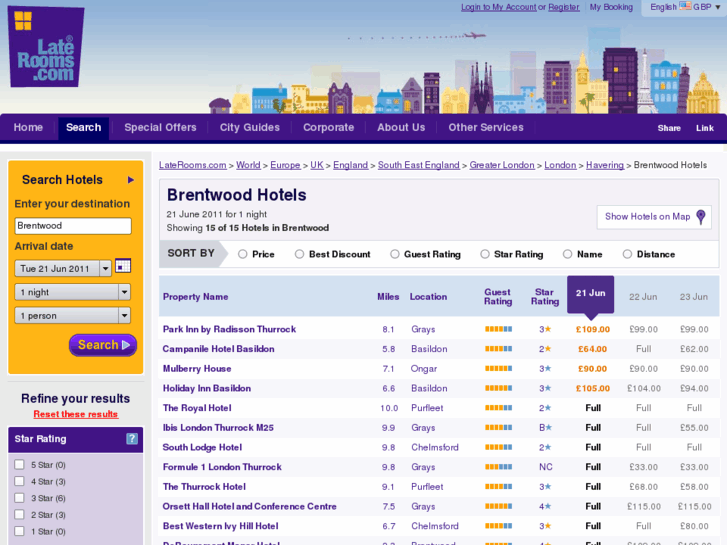
Task: Click the purple Search button
Action: 103,345
